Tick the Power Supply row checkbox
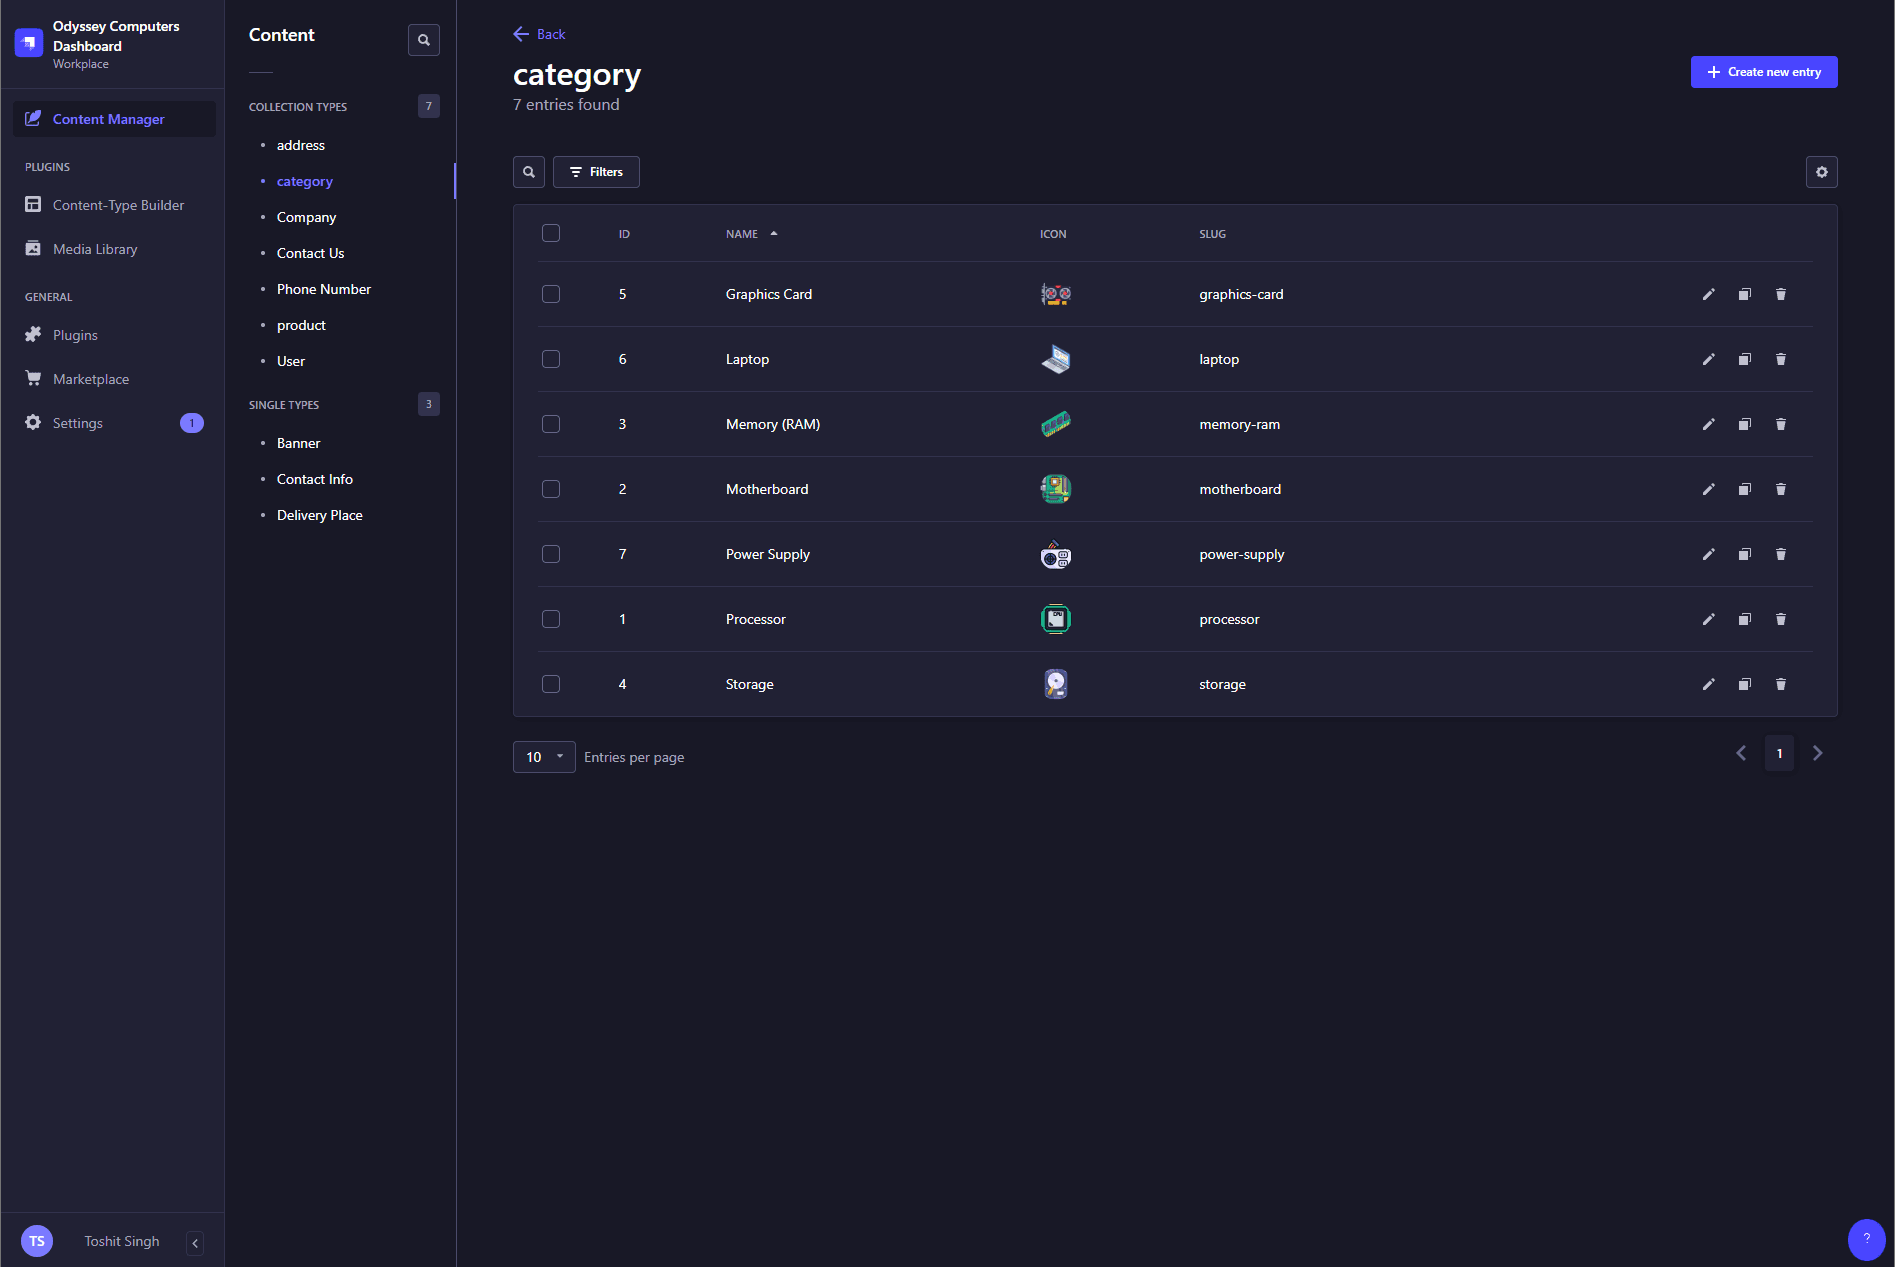 point(551,554)
